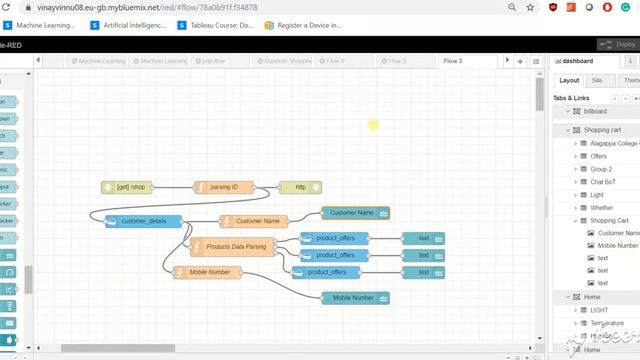Click the Mobile Number widget icon in sidebar

[x=591, y=246]
